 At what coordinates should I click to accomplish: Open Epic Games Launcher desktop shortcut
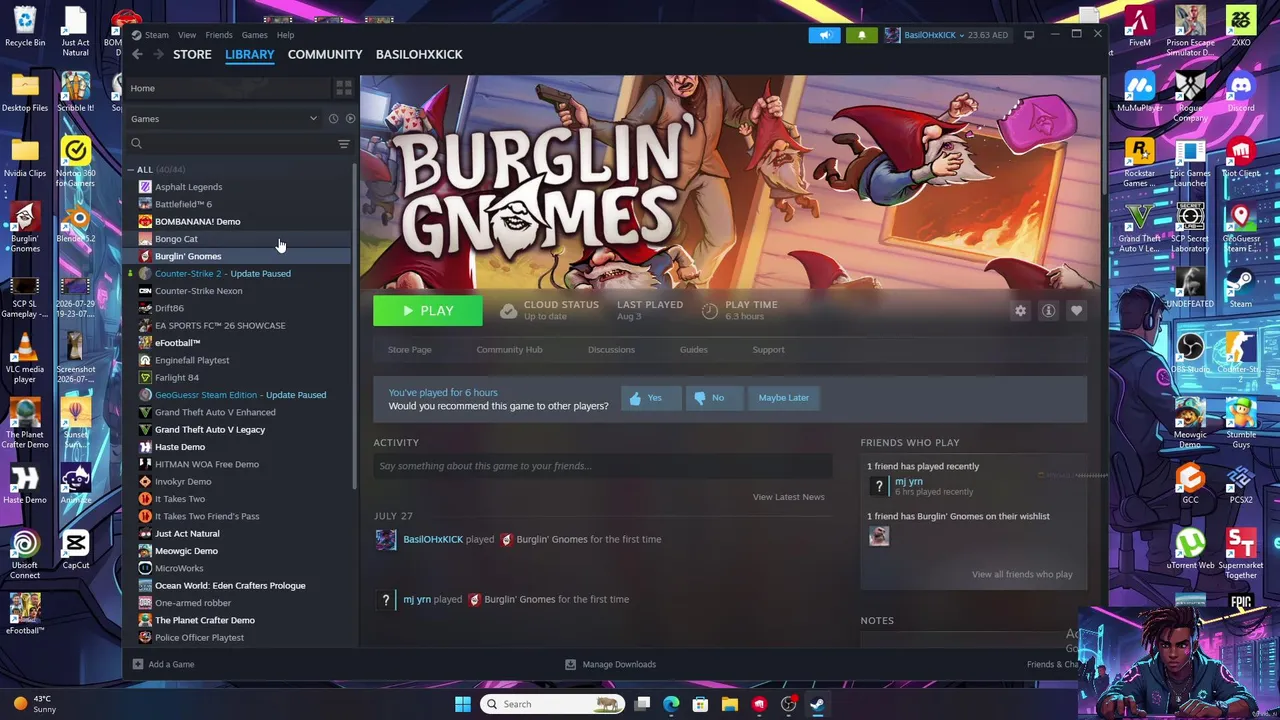(1190, 164)
